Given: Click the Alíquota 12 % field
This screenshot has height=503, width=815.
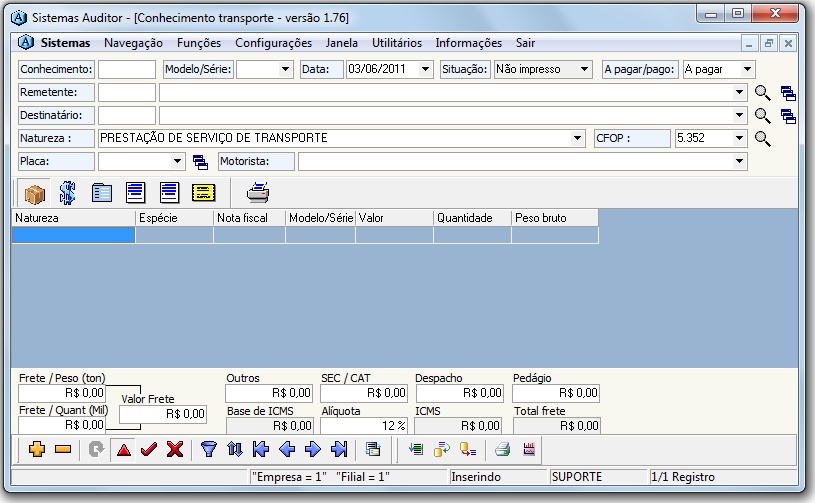Looking at the screenshot, I should click(363, 426).
